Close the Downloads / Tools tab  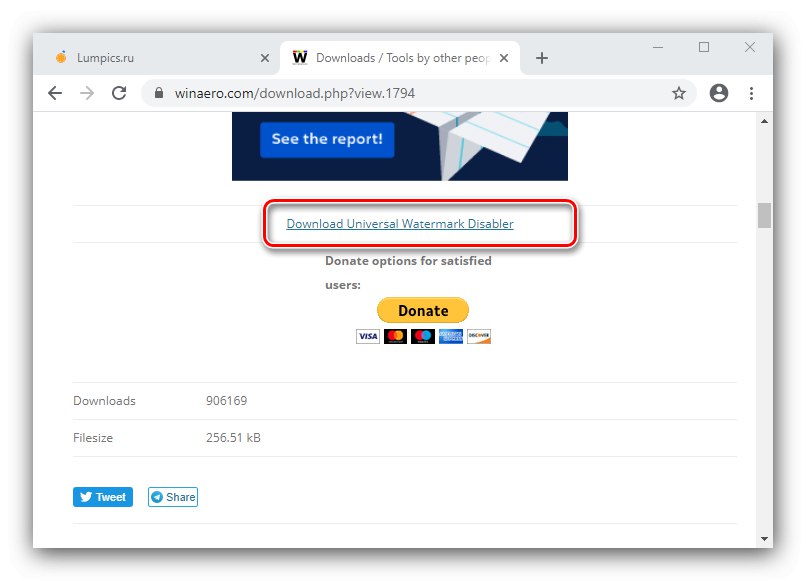click(x=504, y=58)
